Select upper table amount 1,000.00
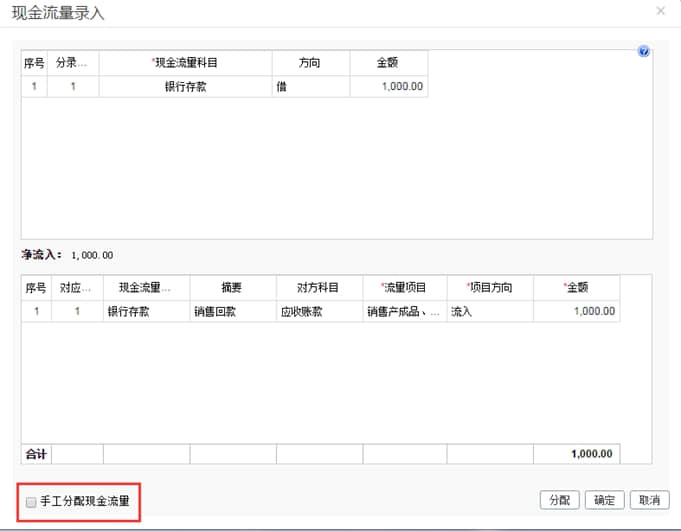Screen dimensions: 681x531 pos(389,86)
